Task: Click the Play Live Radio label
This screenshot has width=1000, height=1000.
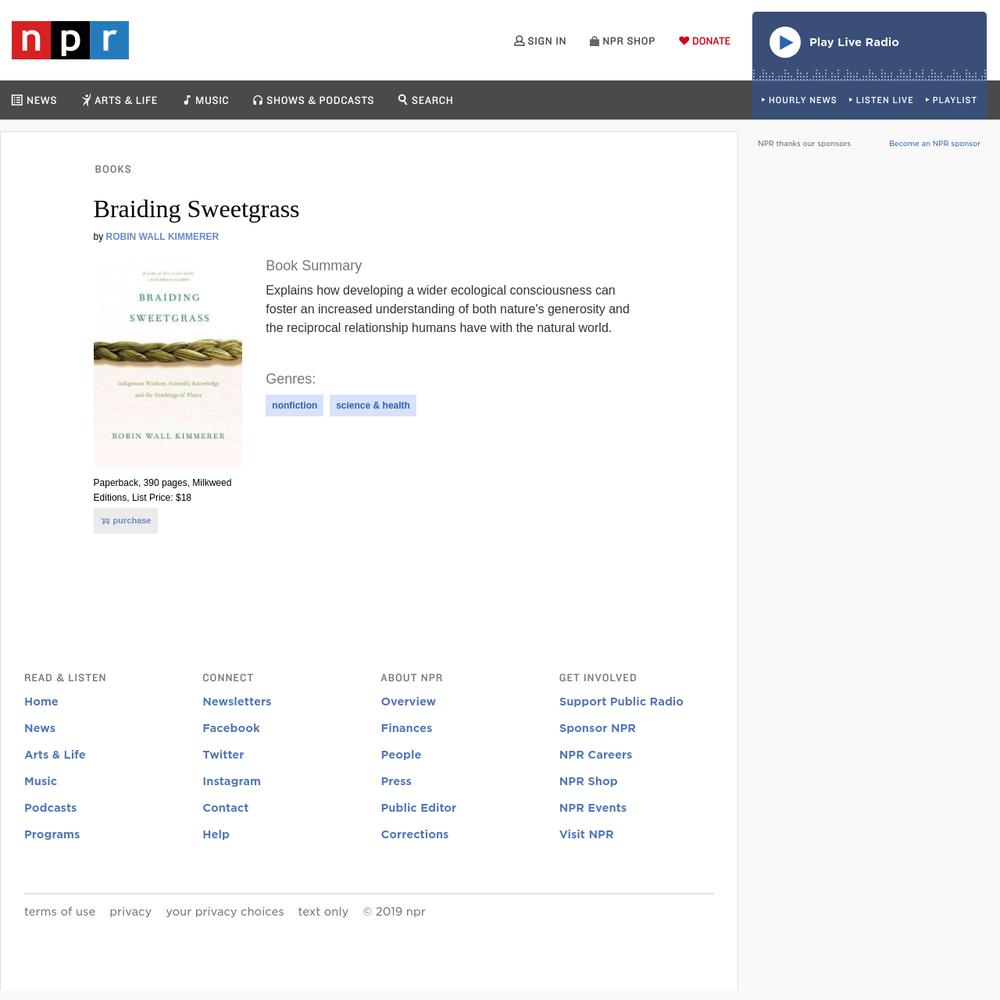Action: (x=854, y=42)
